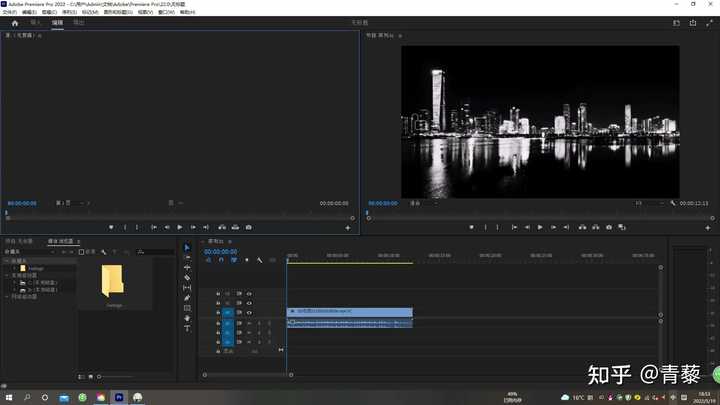Screen dimensions: 720x405
Task: Click Export Frame camera icon in Program monitor
Action: click(x=609, y=227)
